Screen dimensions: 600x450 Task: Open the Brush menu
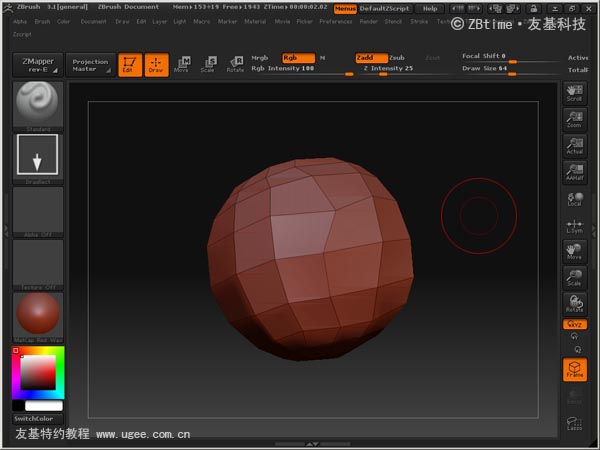[42, 21]
